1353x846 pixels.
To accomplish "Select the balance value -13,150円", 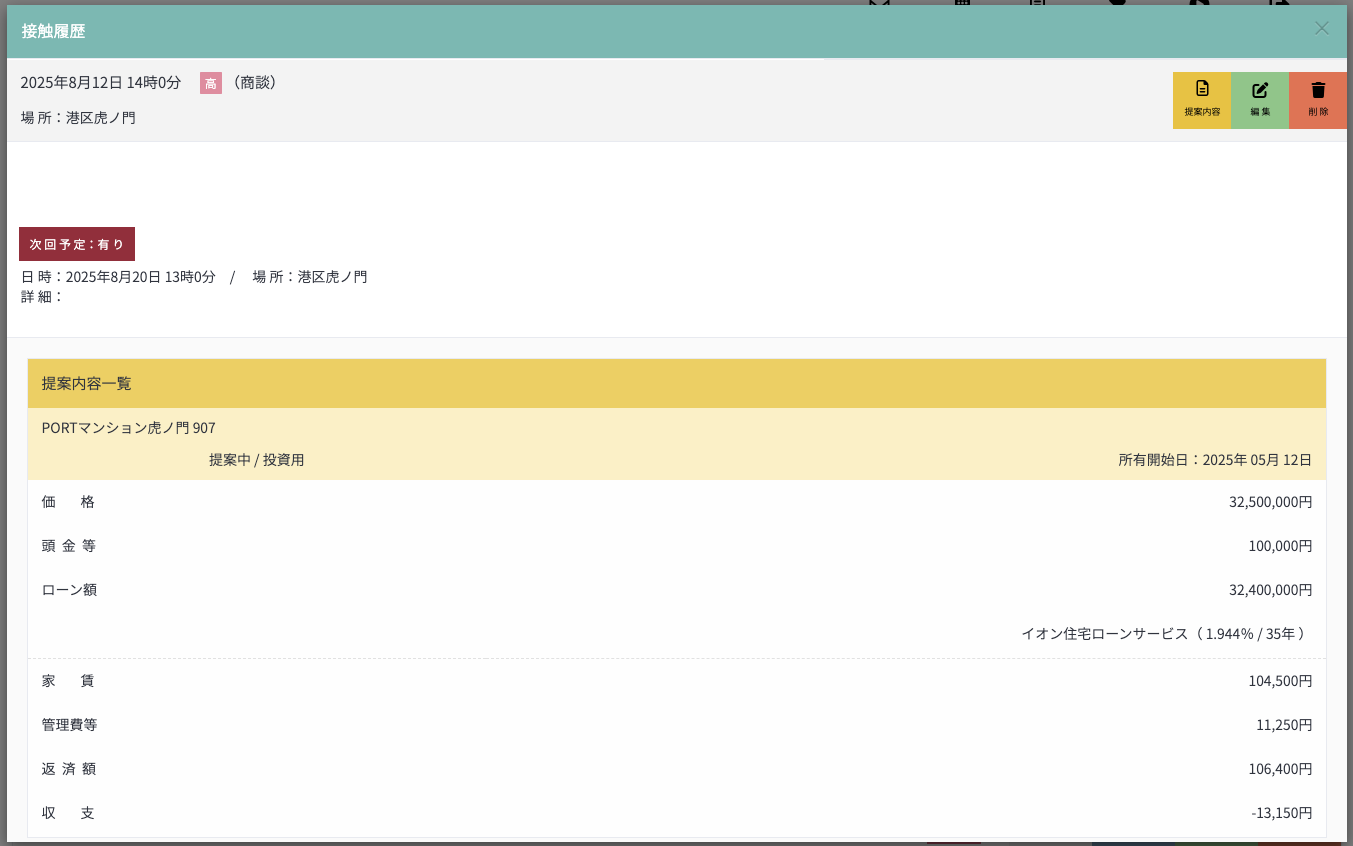I will [x=1282, y=813].
